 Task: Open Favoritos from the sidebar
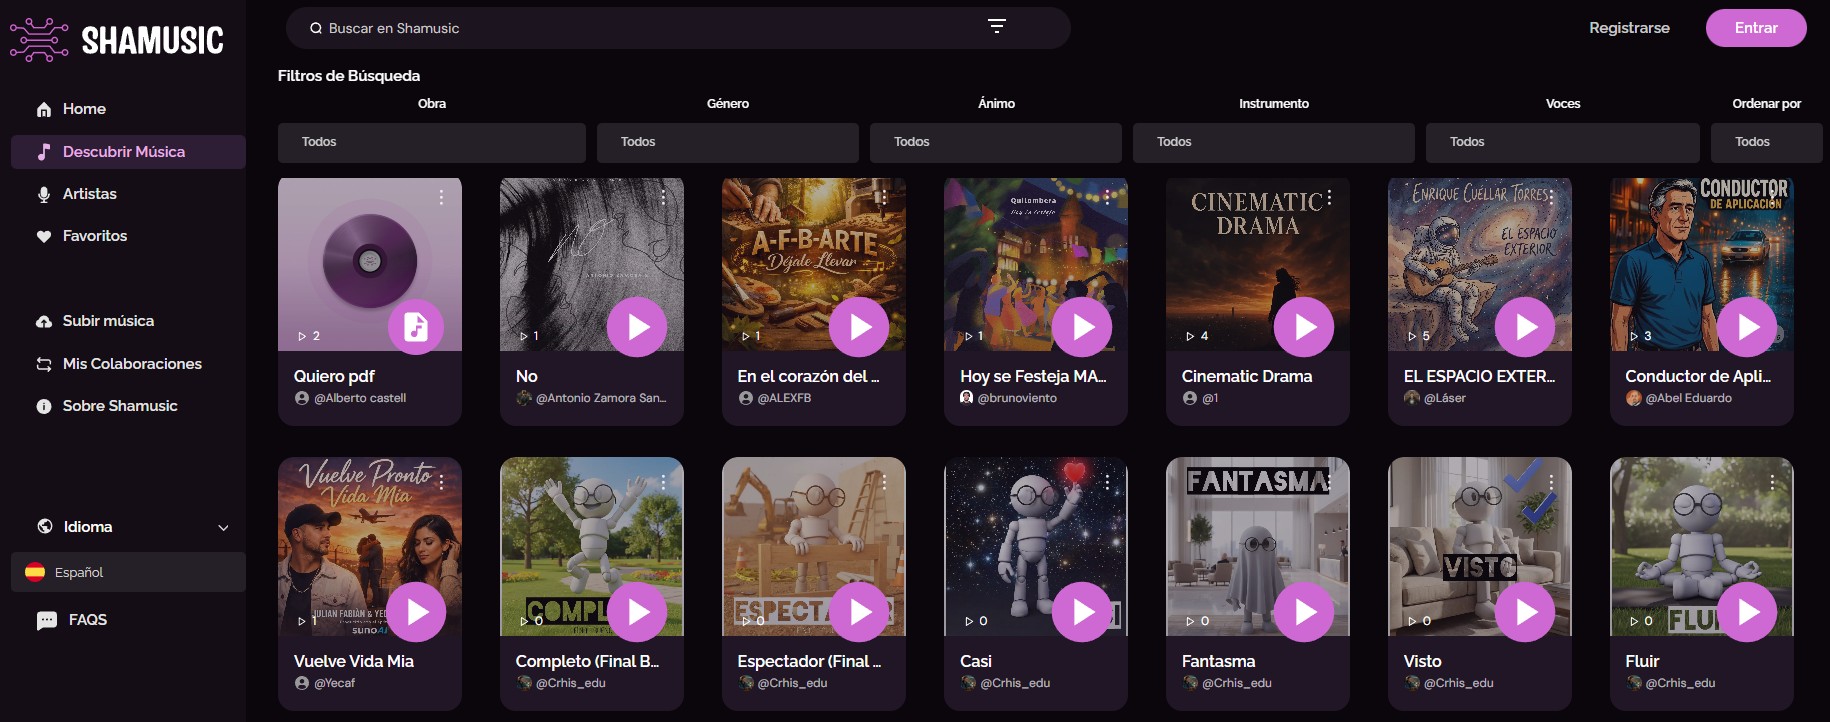[94, 236]
